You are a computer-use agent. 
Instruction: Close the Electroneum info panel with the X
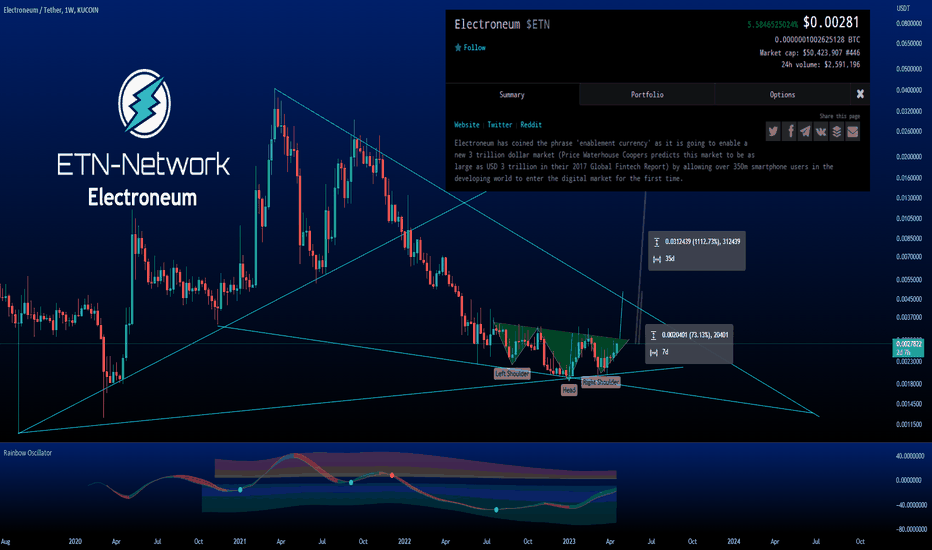coord(860,94)
